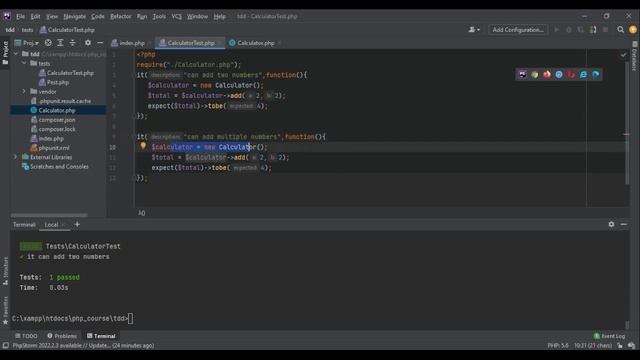Click line number 10 in editor gutter
This screenshot has height=360, width=640.
(112, 147)
